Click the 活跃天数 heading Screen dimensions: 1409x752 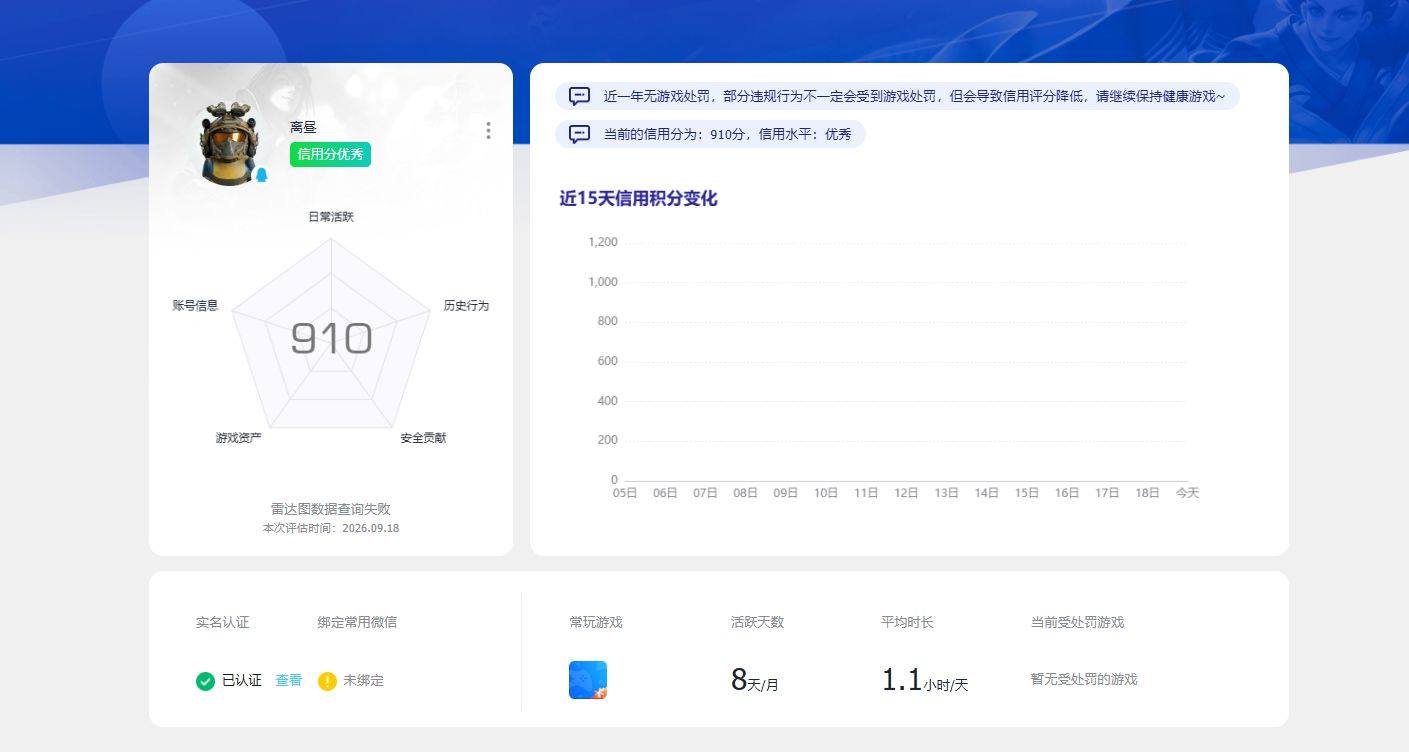[x=757, y=622]
